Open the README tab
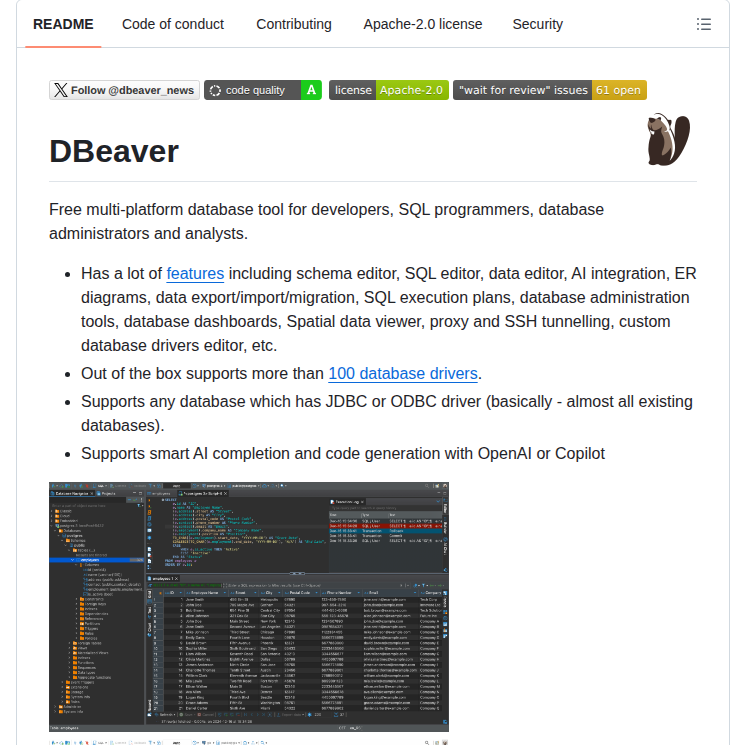 63,24
